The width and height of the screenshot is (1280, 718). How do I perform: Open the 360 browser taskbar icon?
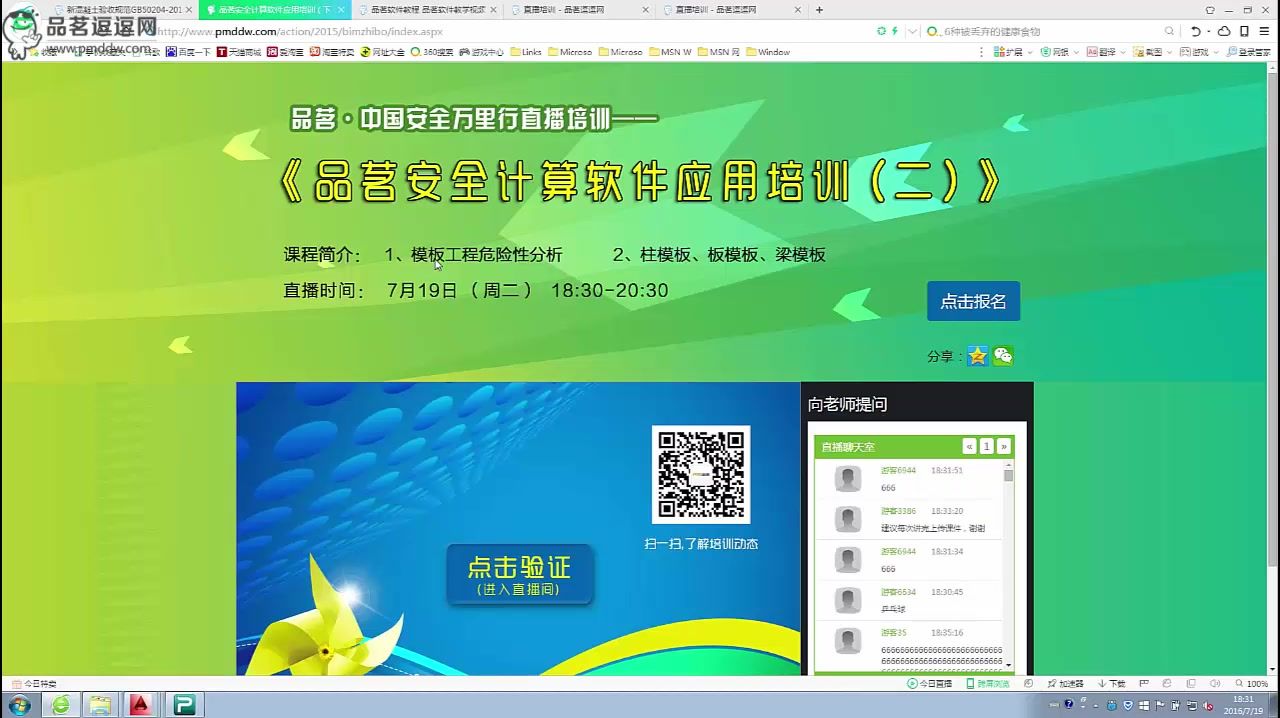pyautogui.click(x=61, y=705)
